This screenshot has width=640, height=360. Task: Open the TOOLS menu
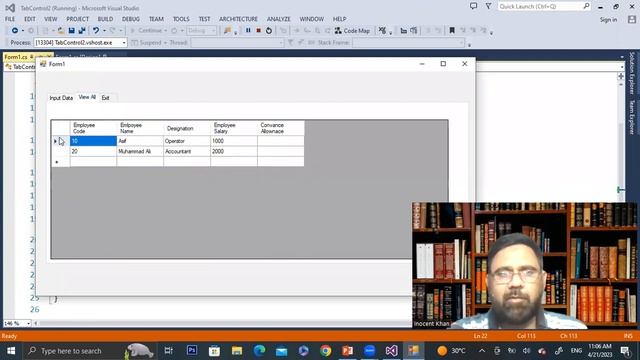pyautogui.click(x=181, y=19)
